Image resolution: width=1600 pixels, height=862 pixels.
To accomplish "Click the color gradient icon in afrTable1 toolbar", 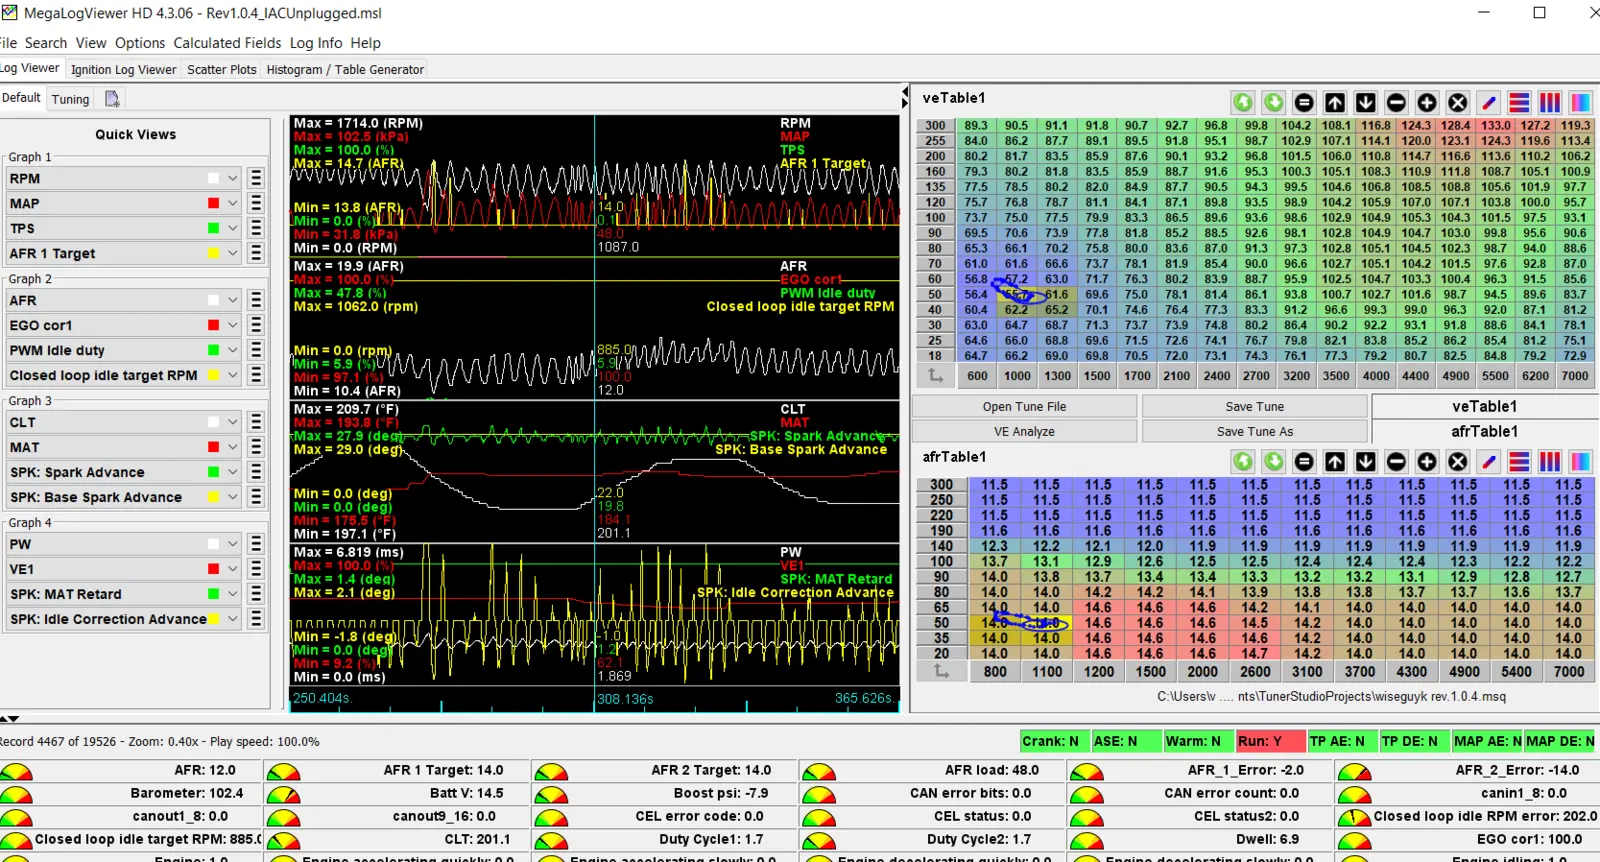I will click(x=1581, y=461).
